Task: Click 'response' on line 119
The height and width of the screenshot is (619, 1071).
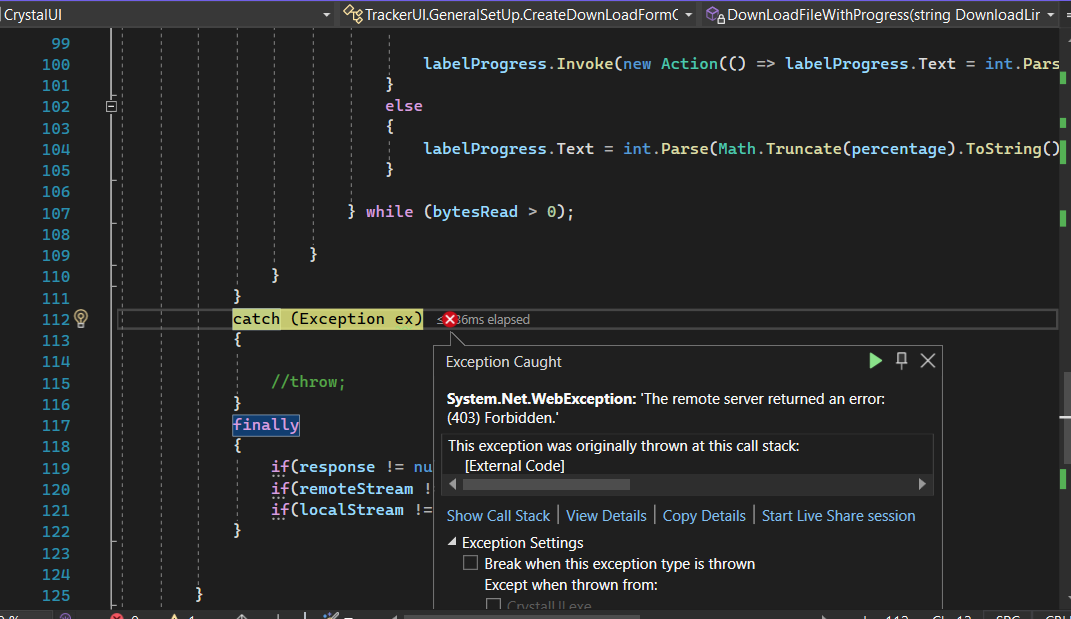Action: [337, 467]
